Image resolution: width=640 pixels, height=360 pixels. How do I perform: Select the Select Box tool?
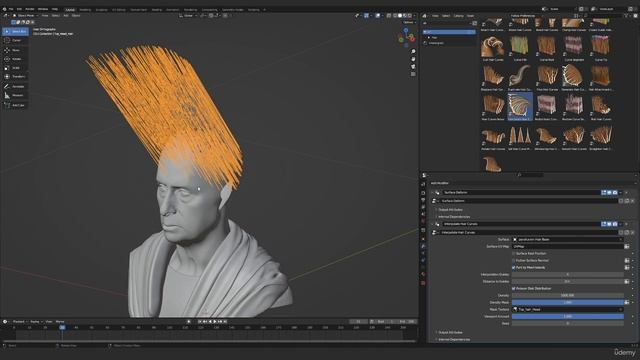click(x=15, y=31)
